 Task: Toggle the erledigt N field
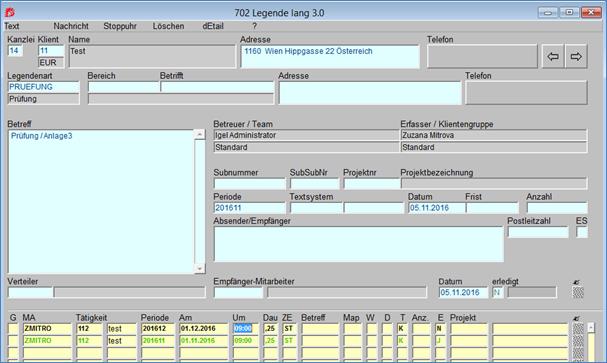click(497, 293)
